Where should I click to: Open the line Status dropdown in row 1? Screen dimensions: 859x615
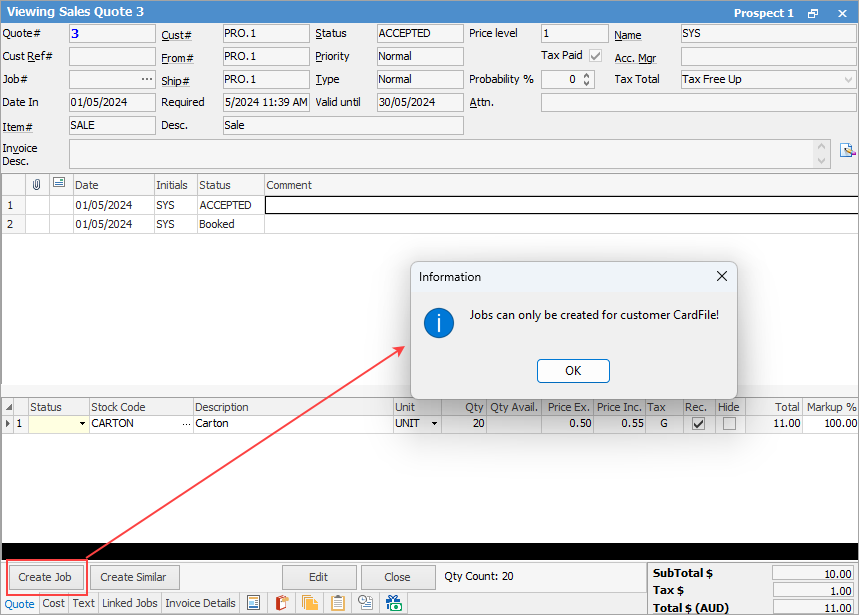click(x=82, y=424)
